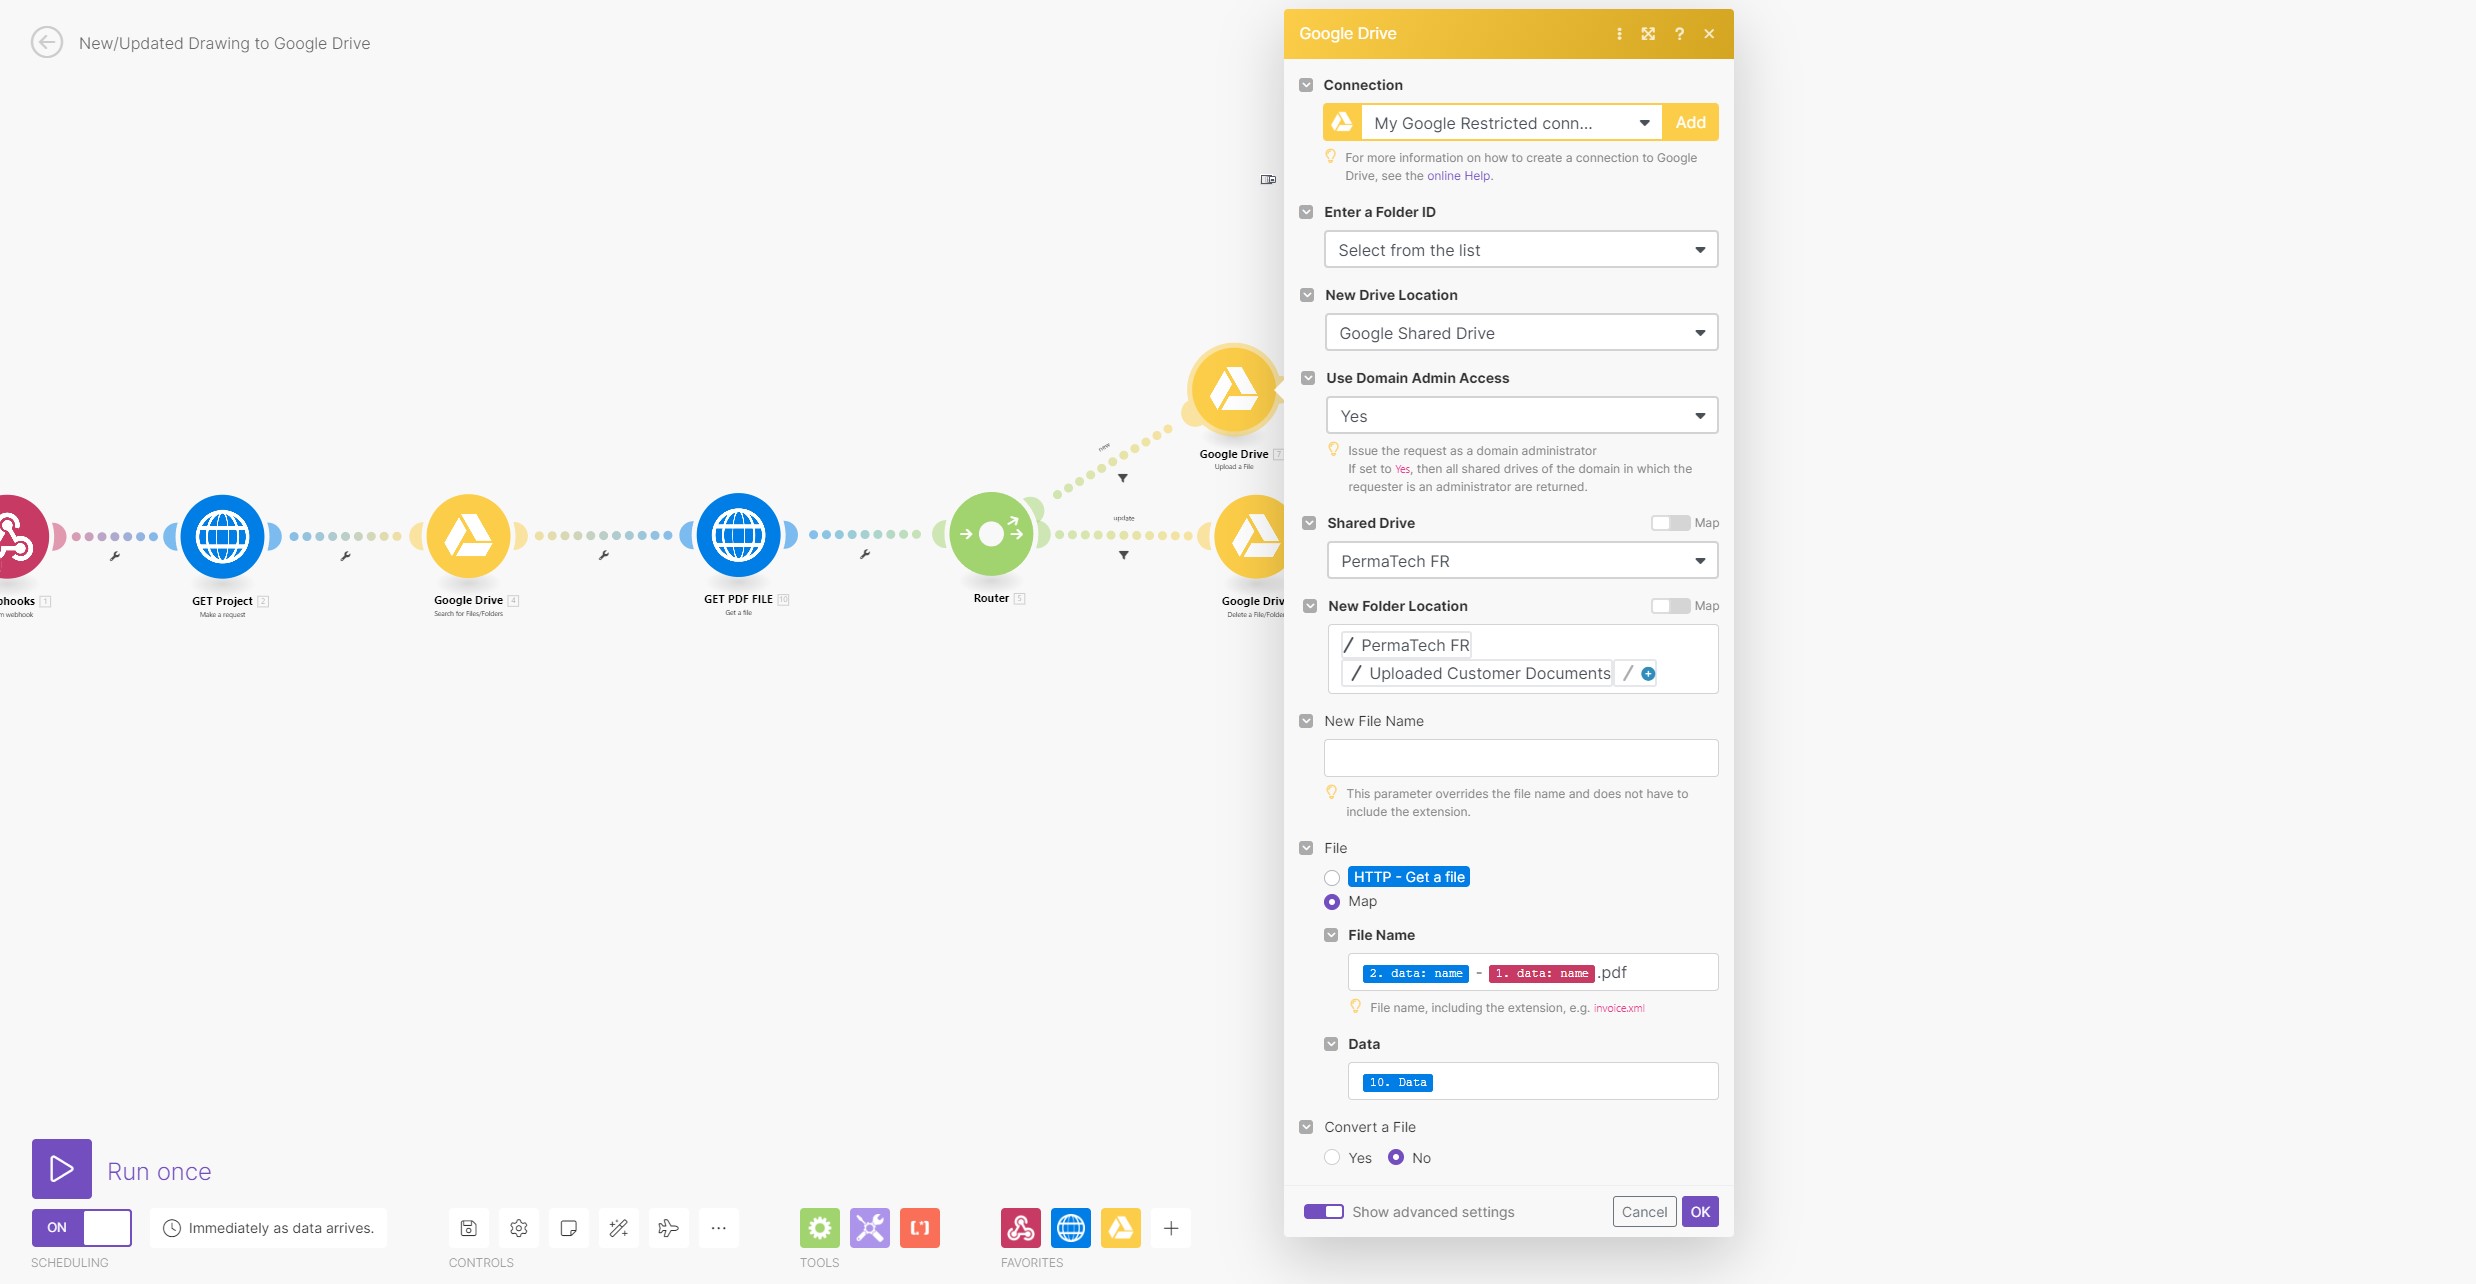Open the online Help link

point(1458,176)
